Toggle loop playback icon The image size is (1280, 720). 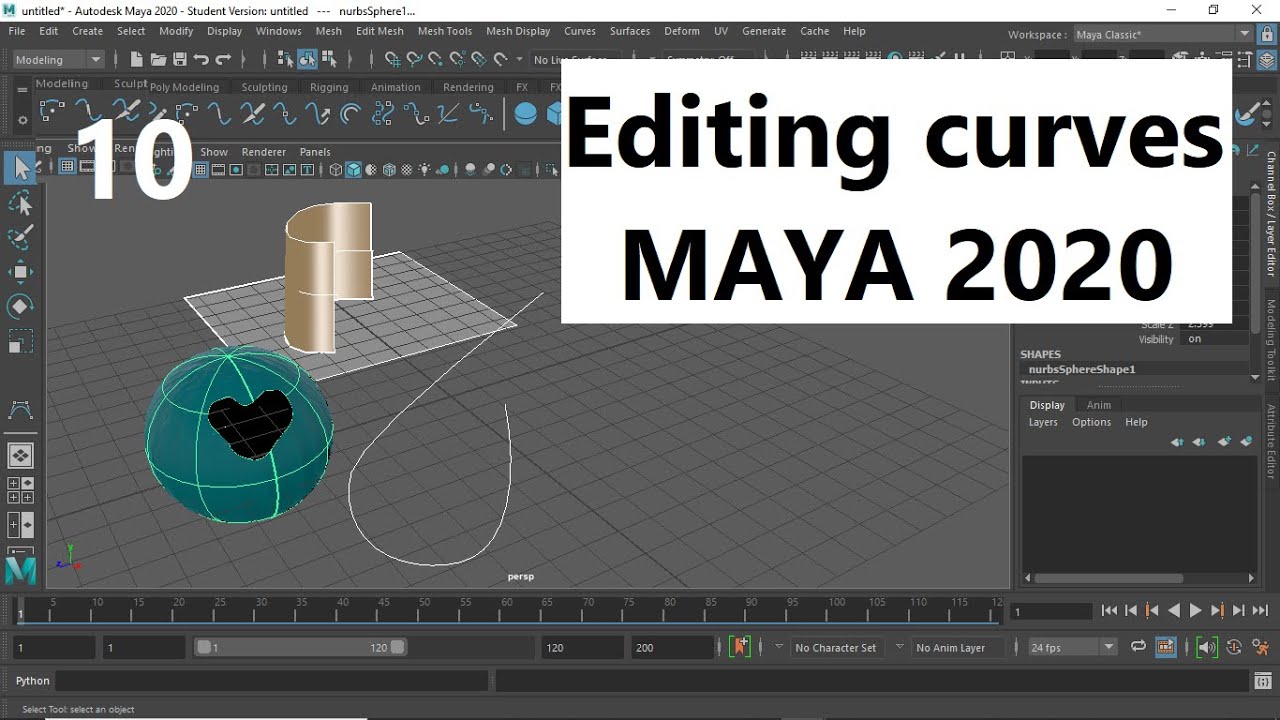(1138, 646)
